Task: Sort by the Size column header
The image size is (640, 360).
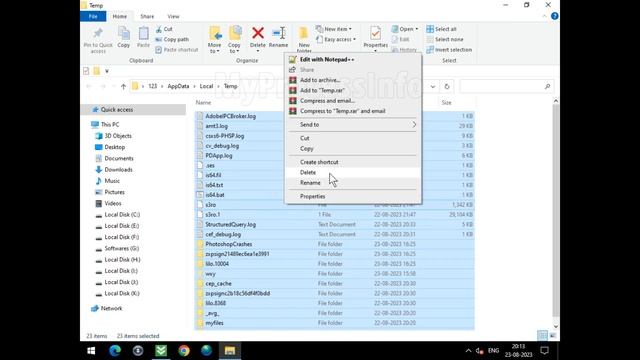Action: pyautogui.click(x=447, y=103)
